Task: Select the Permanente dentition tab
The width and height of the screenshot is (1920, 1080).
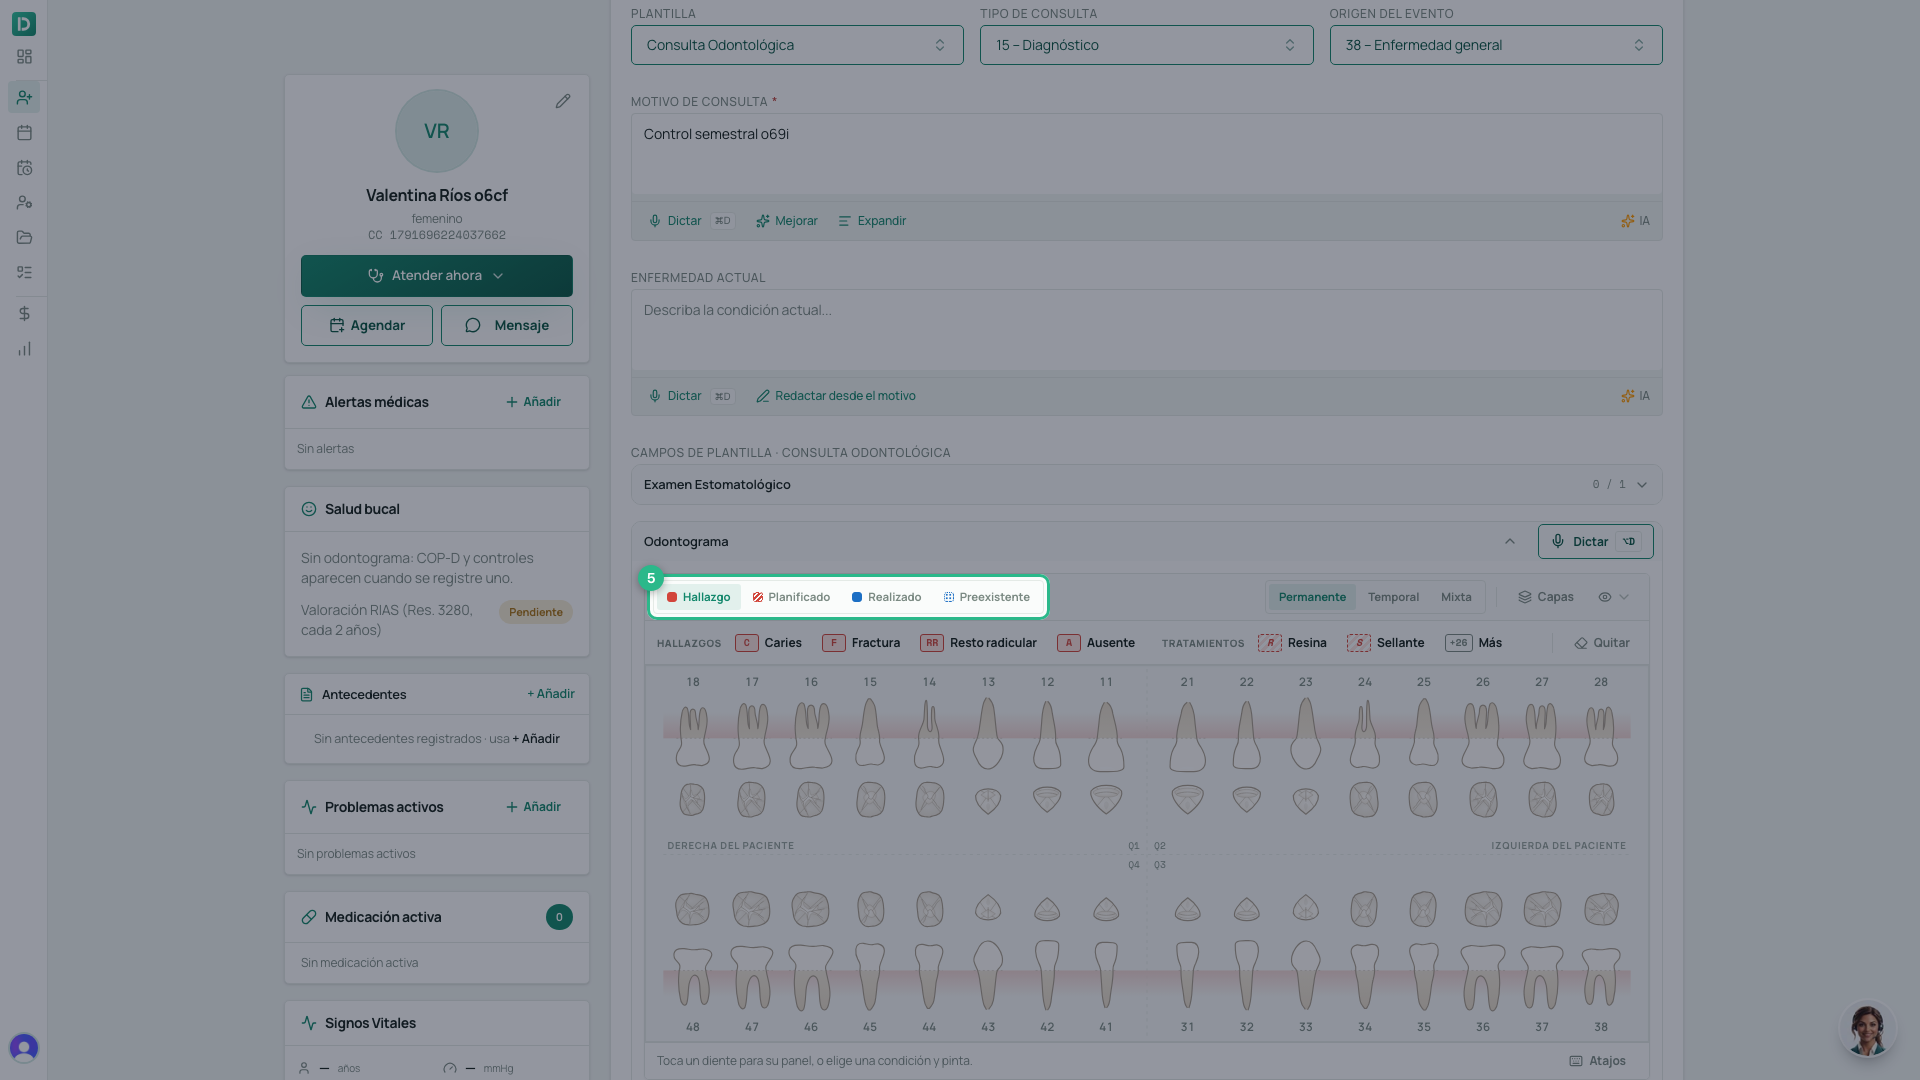Action: pos(1312,597)
